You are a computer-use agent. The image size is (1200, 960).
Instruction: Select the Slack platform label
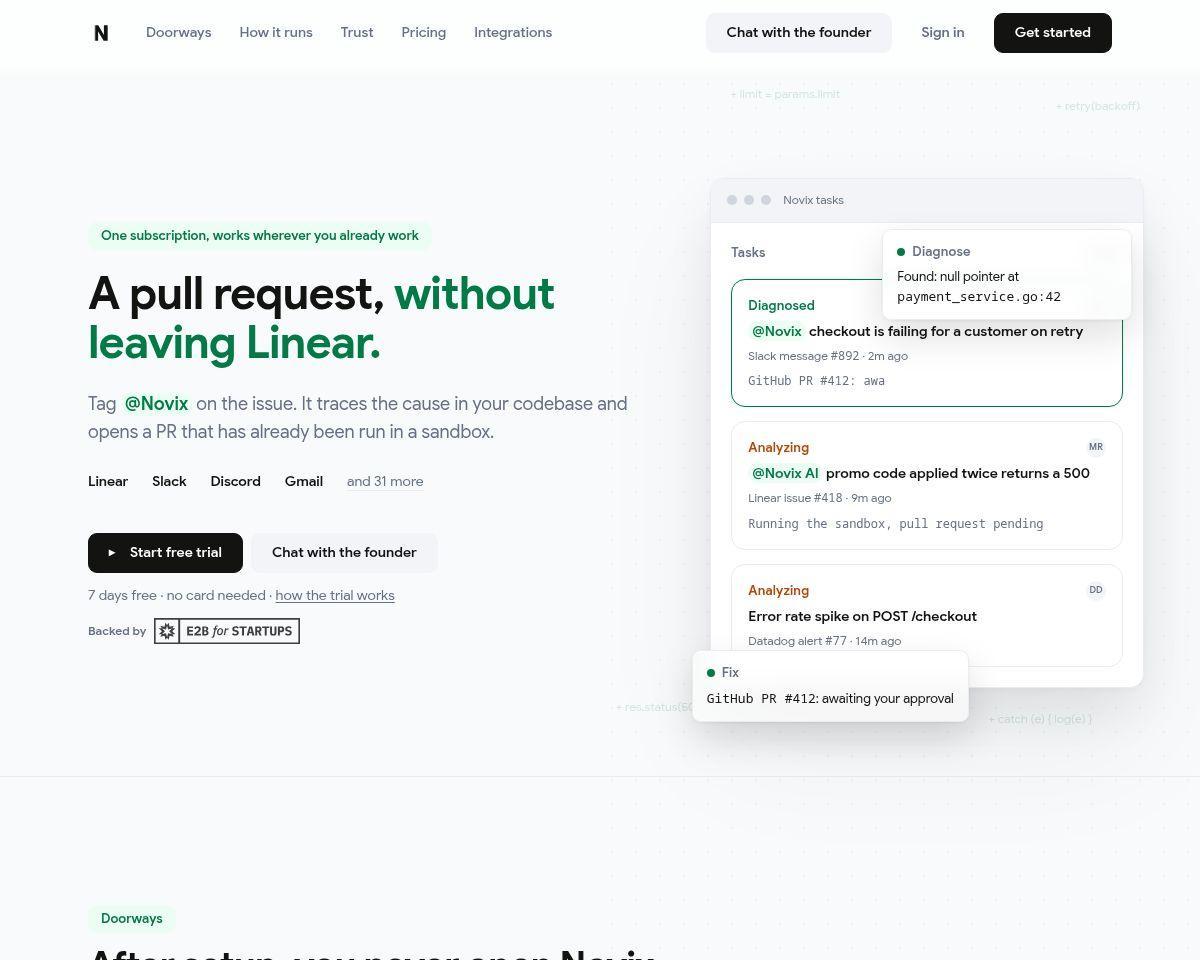tap(169, 481)
